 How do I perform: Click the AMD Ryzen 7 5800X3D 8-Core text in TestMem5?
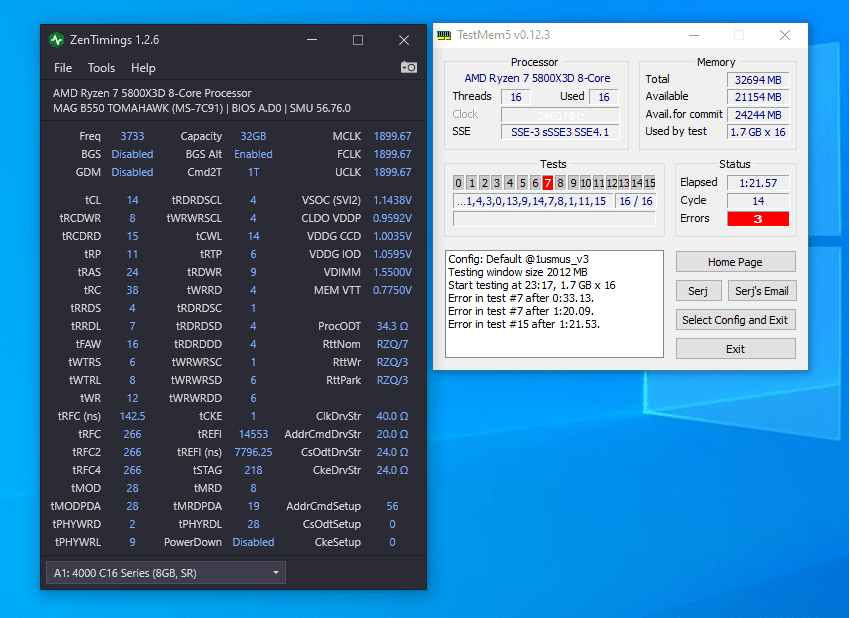click(537, 78)
